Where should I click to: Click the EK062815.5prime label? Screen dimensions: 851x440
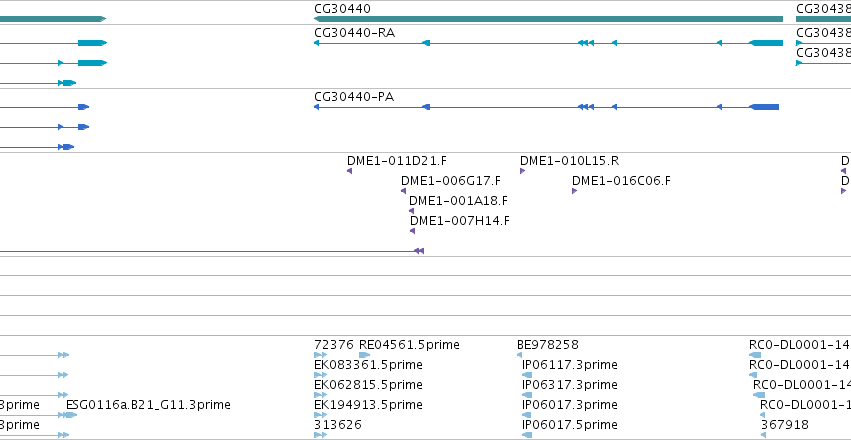[369, 385]
